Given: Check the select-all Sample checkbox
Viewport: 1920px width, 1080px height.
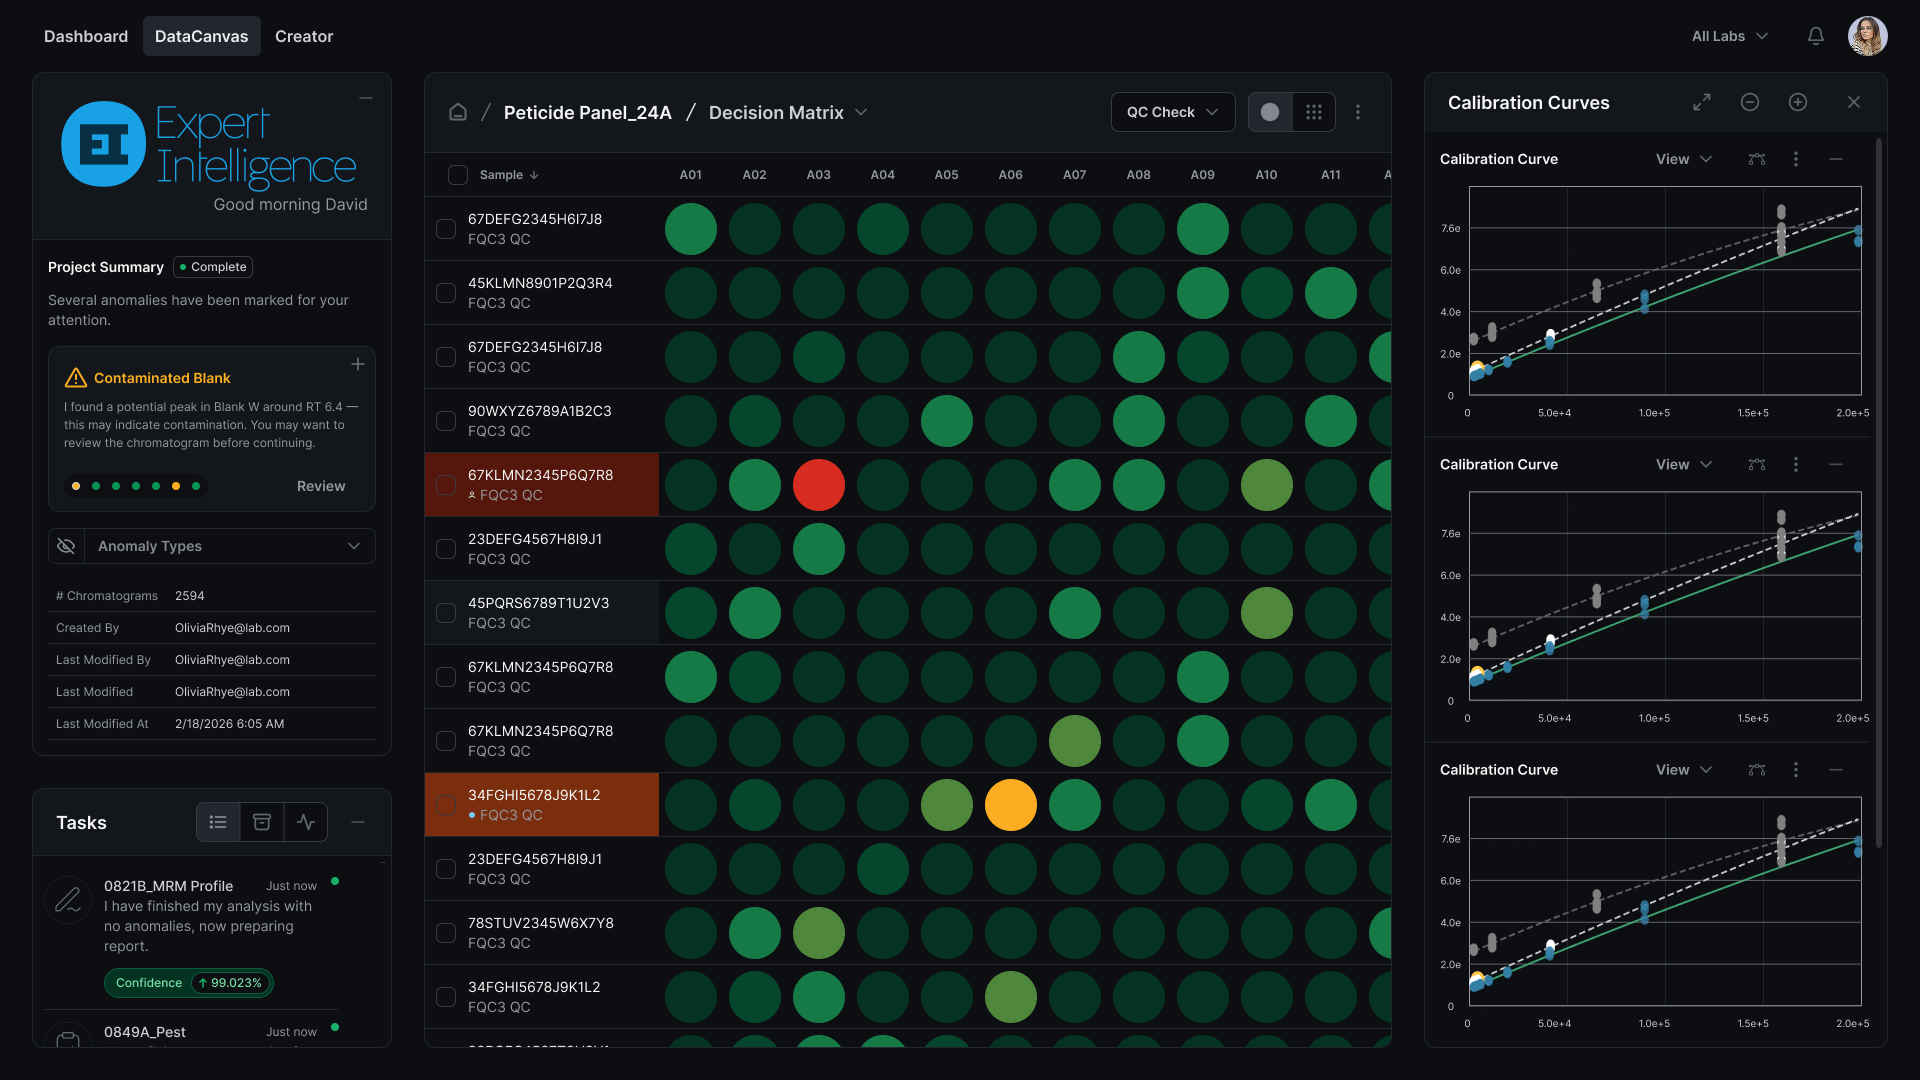Looking at the screenshot, I should click(x=458, y=175).
